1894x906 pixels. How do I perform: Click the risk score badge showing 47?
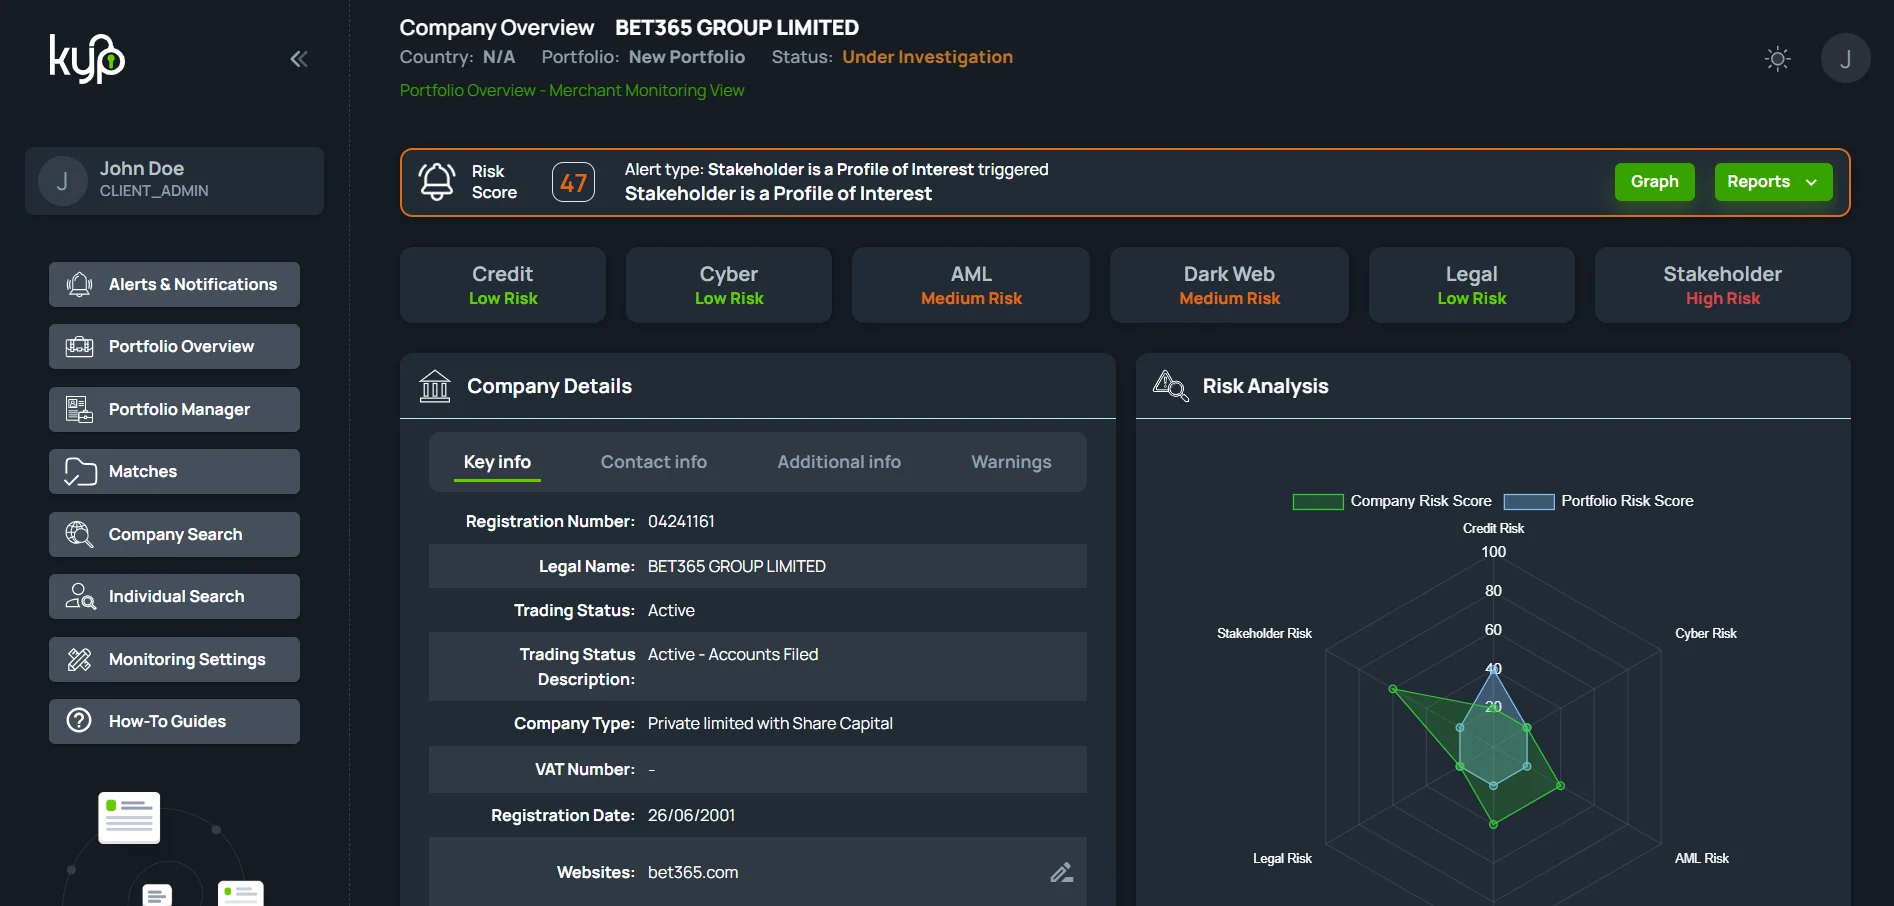pos(573,183)
